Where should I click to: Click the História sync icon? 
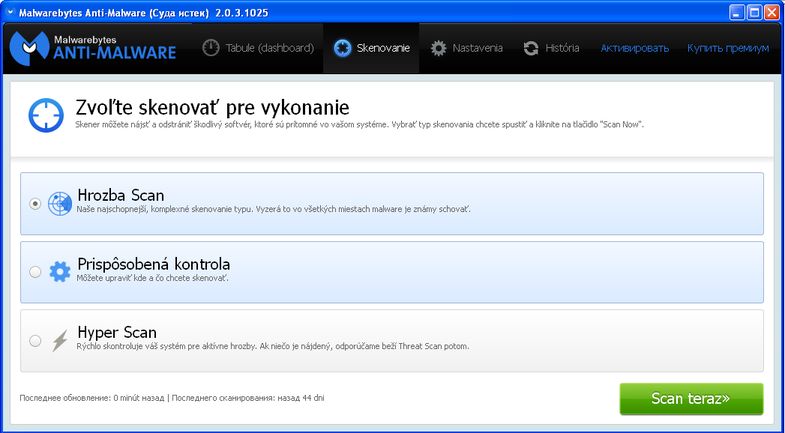coord(531,48)
